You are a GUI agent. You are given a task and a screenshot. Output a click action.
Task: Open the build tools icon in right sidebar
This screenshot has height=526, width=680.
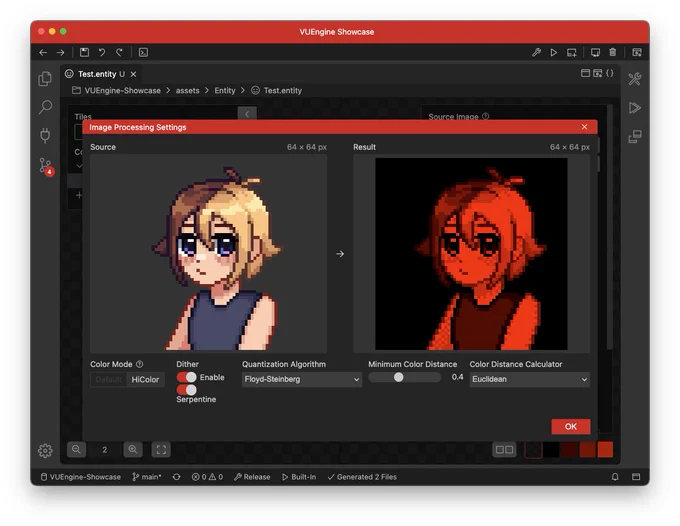(634, 79)
